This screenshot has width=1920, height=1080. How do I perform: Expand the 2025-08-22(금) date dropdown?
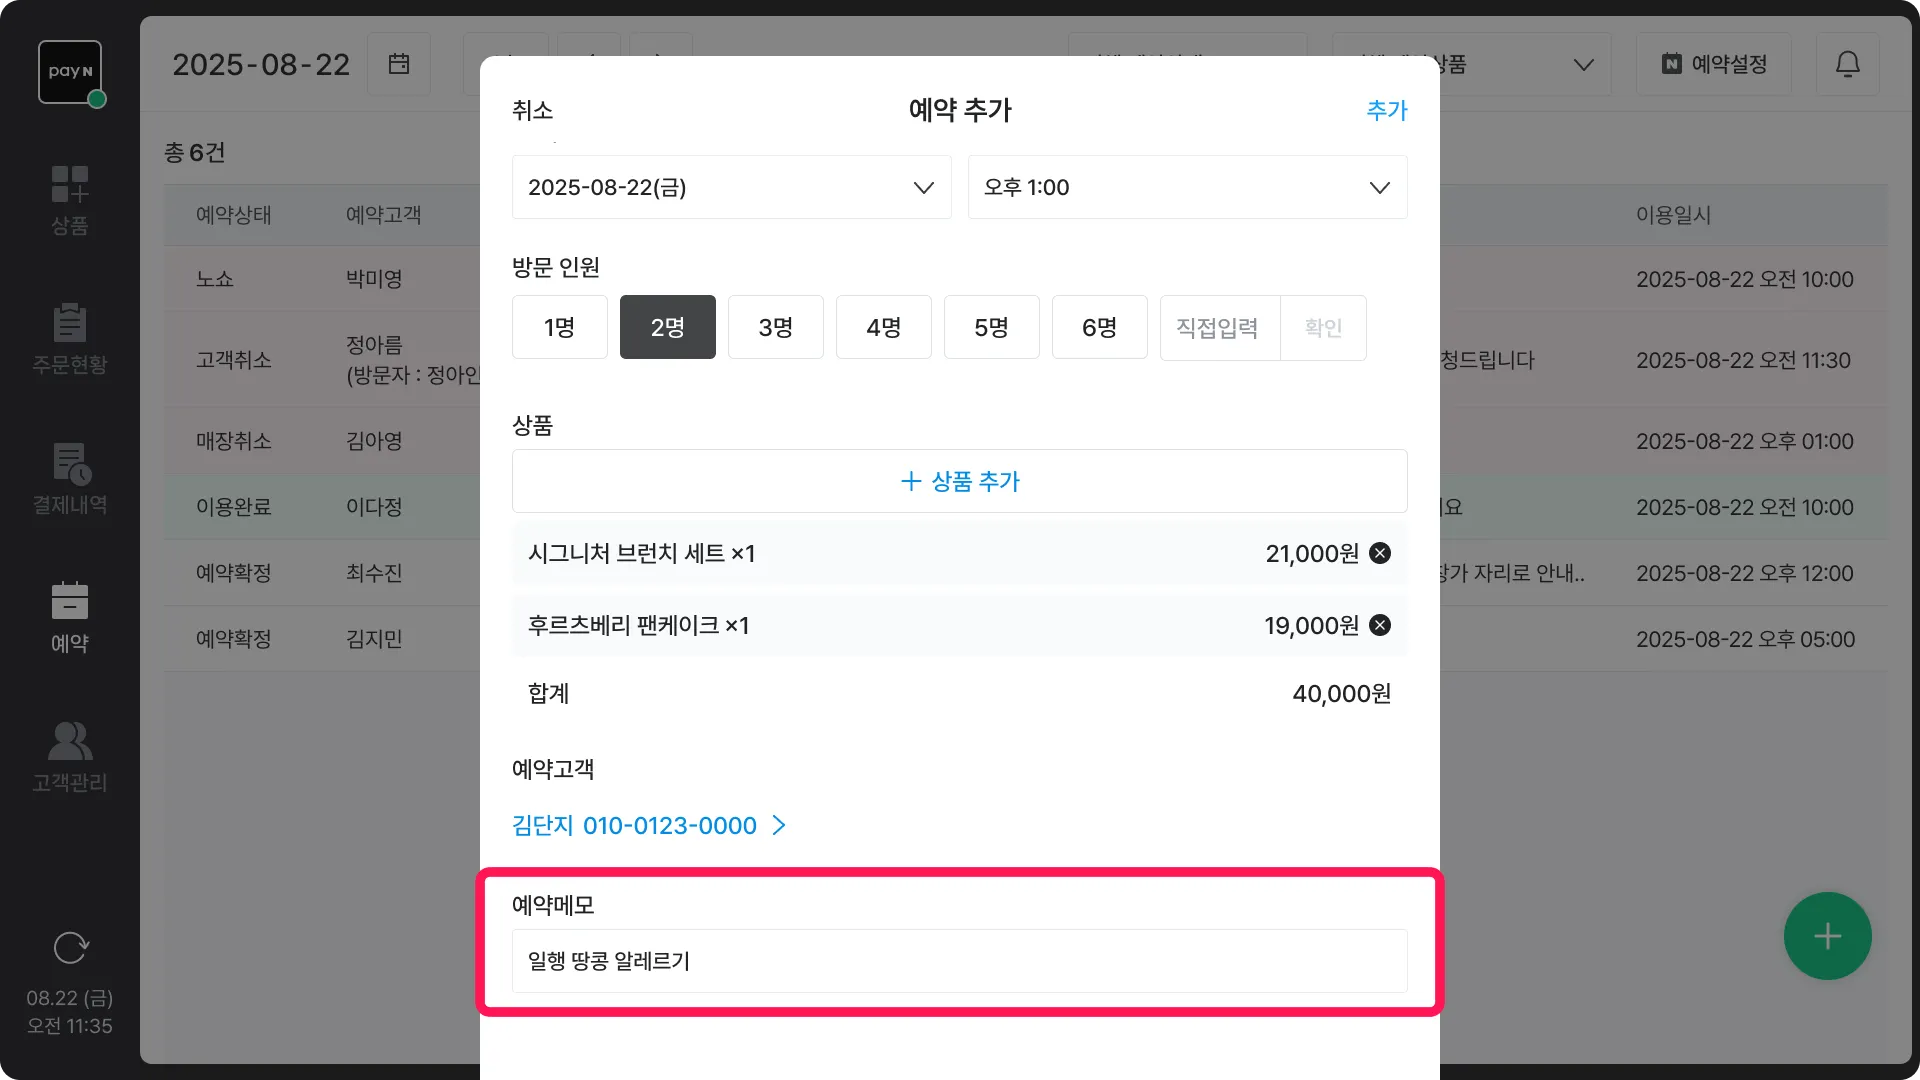tap(731, 187)
